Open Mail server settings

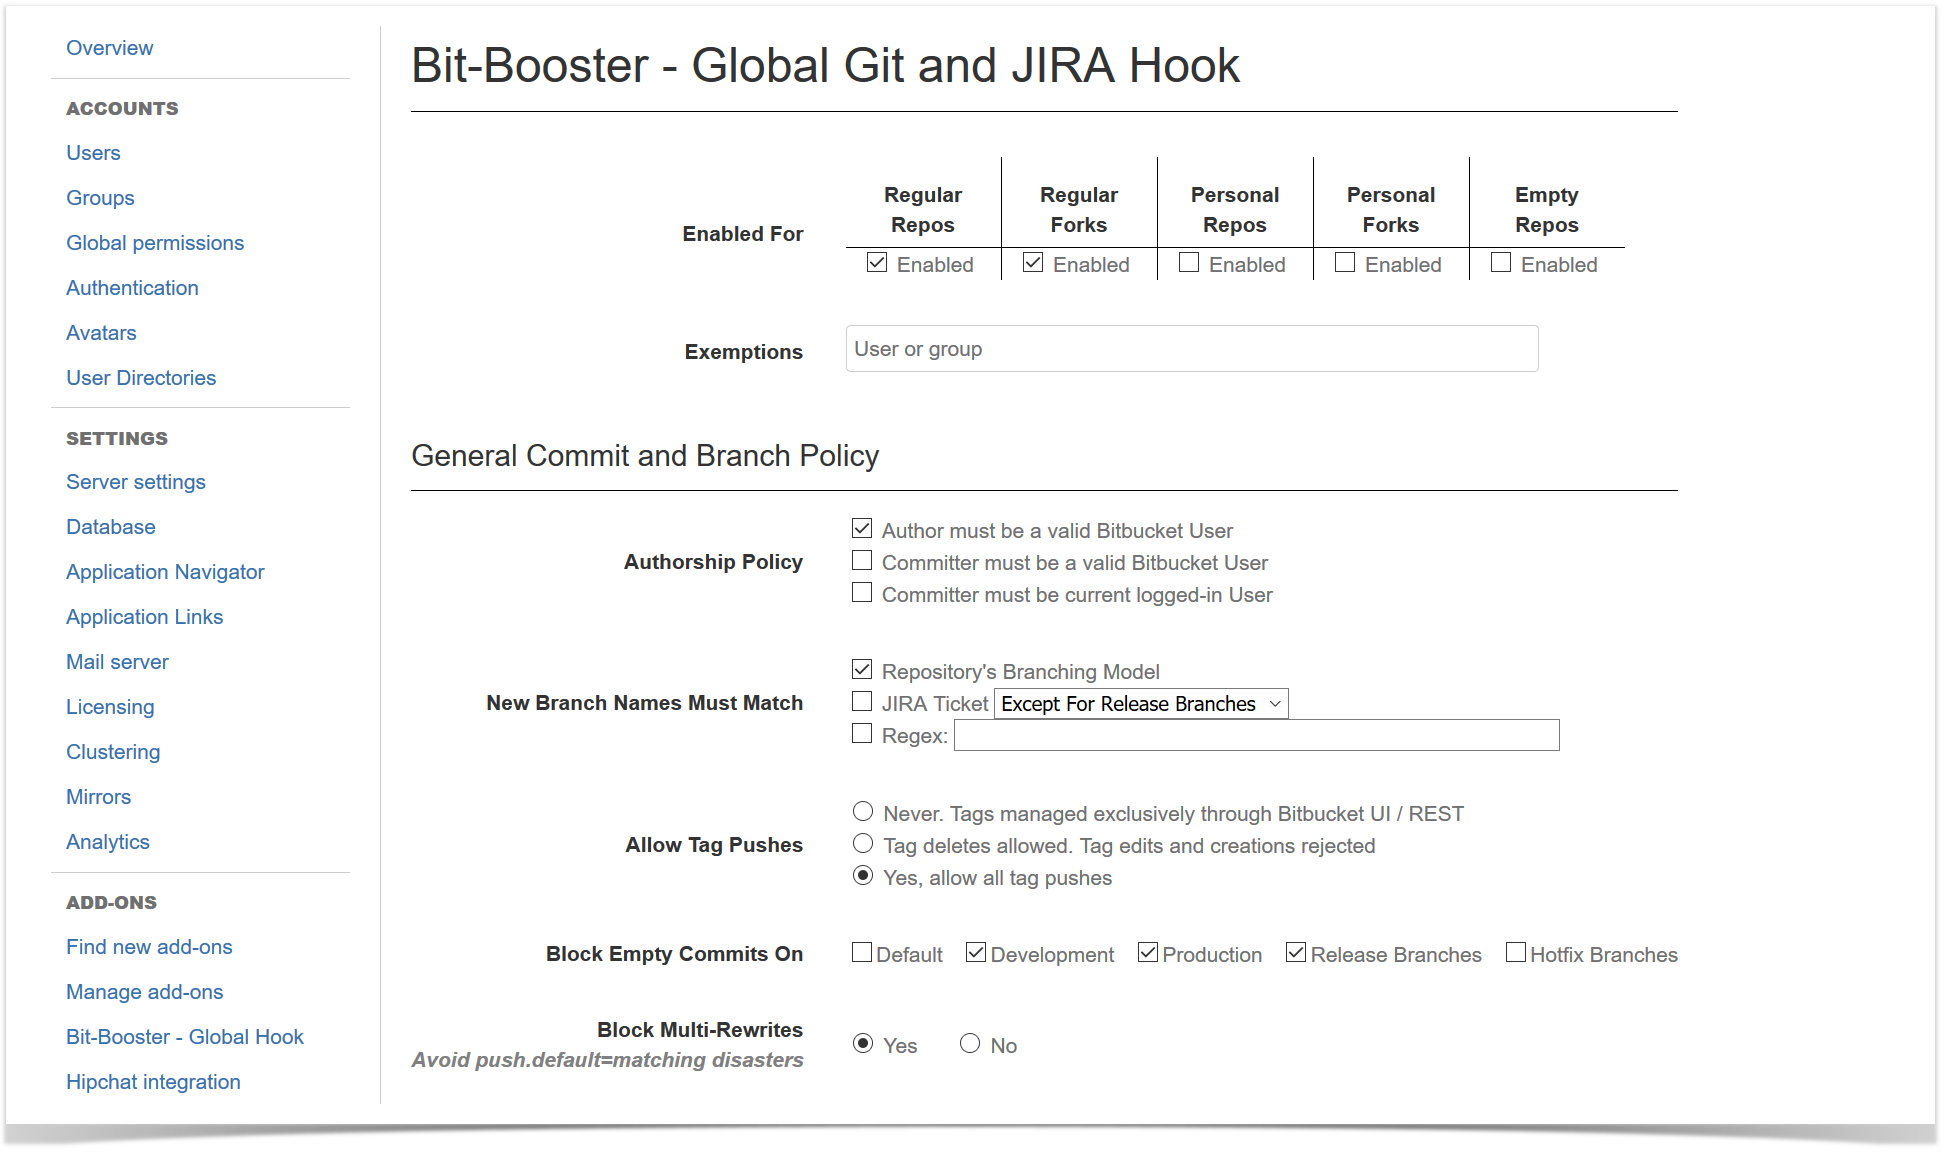pos(117,662)
